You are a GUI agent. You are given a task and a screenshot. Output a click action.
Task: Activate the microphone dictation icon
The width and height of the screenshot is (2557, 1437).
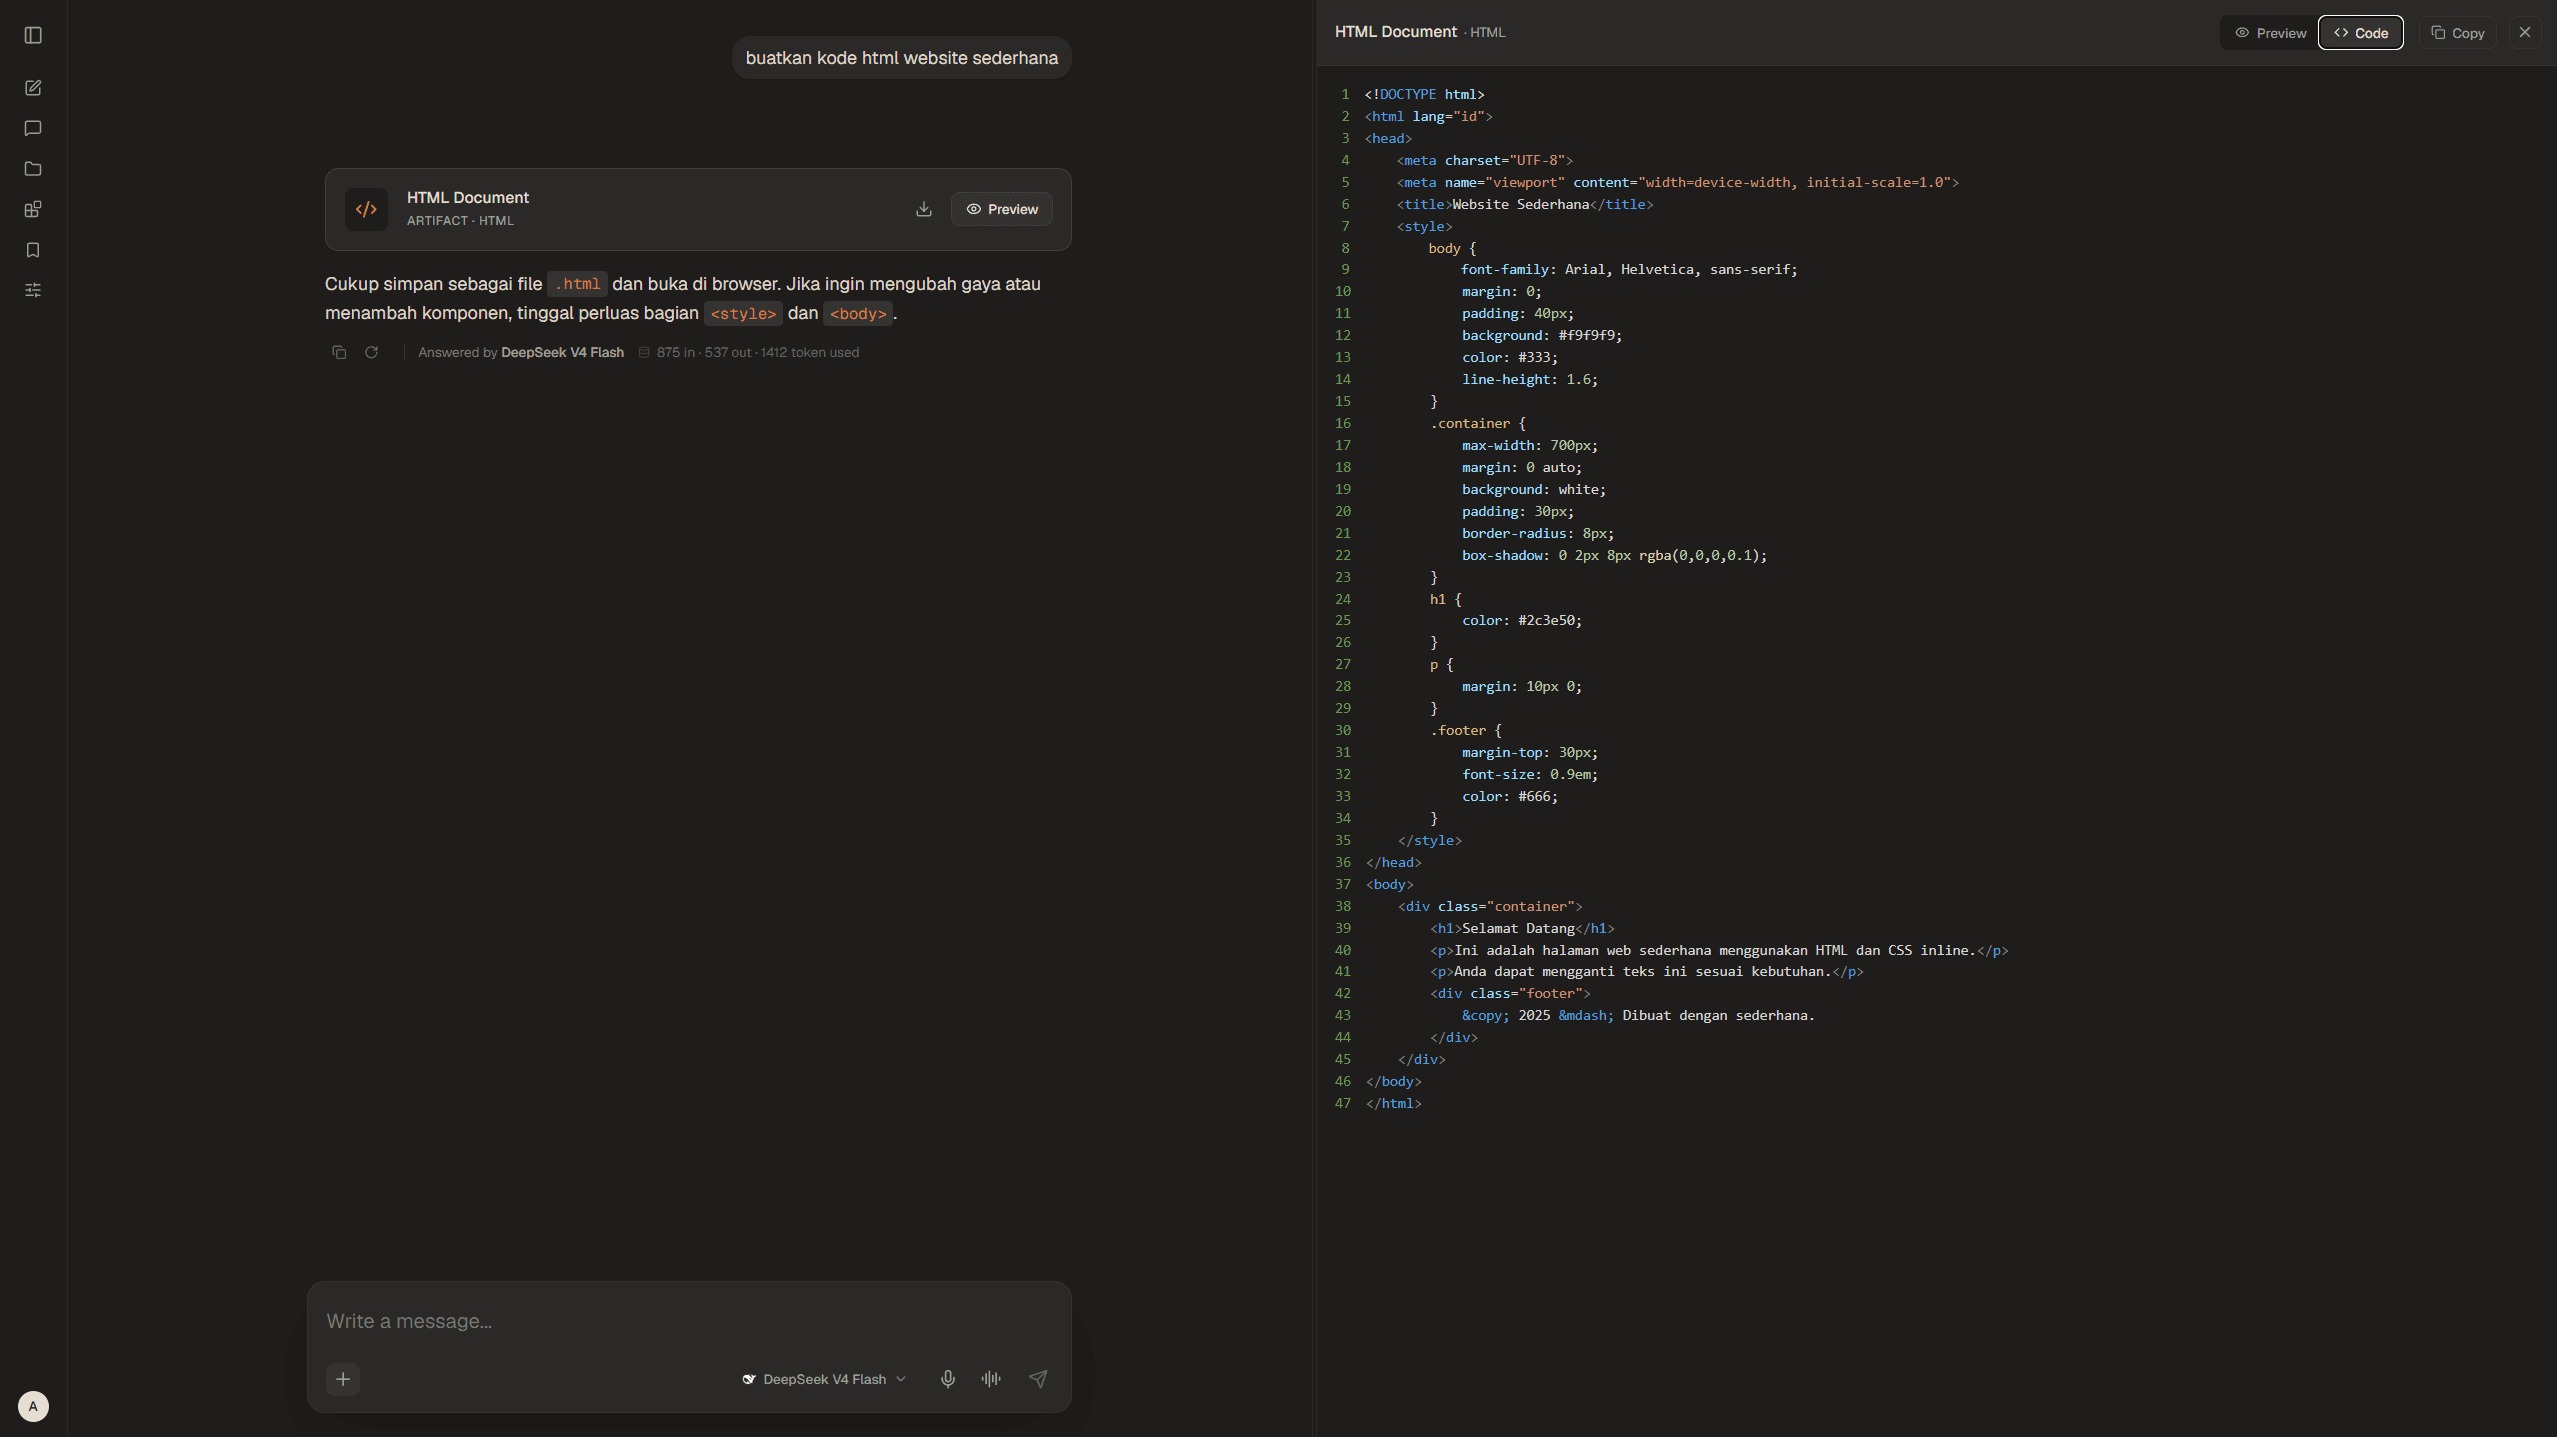(x=948, y=1379)
